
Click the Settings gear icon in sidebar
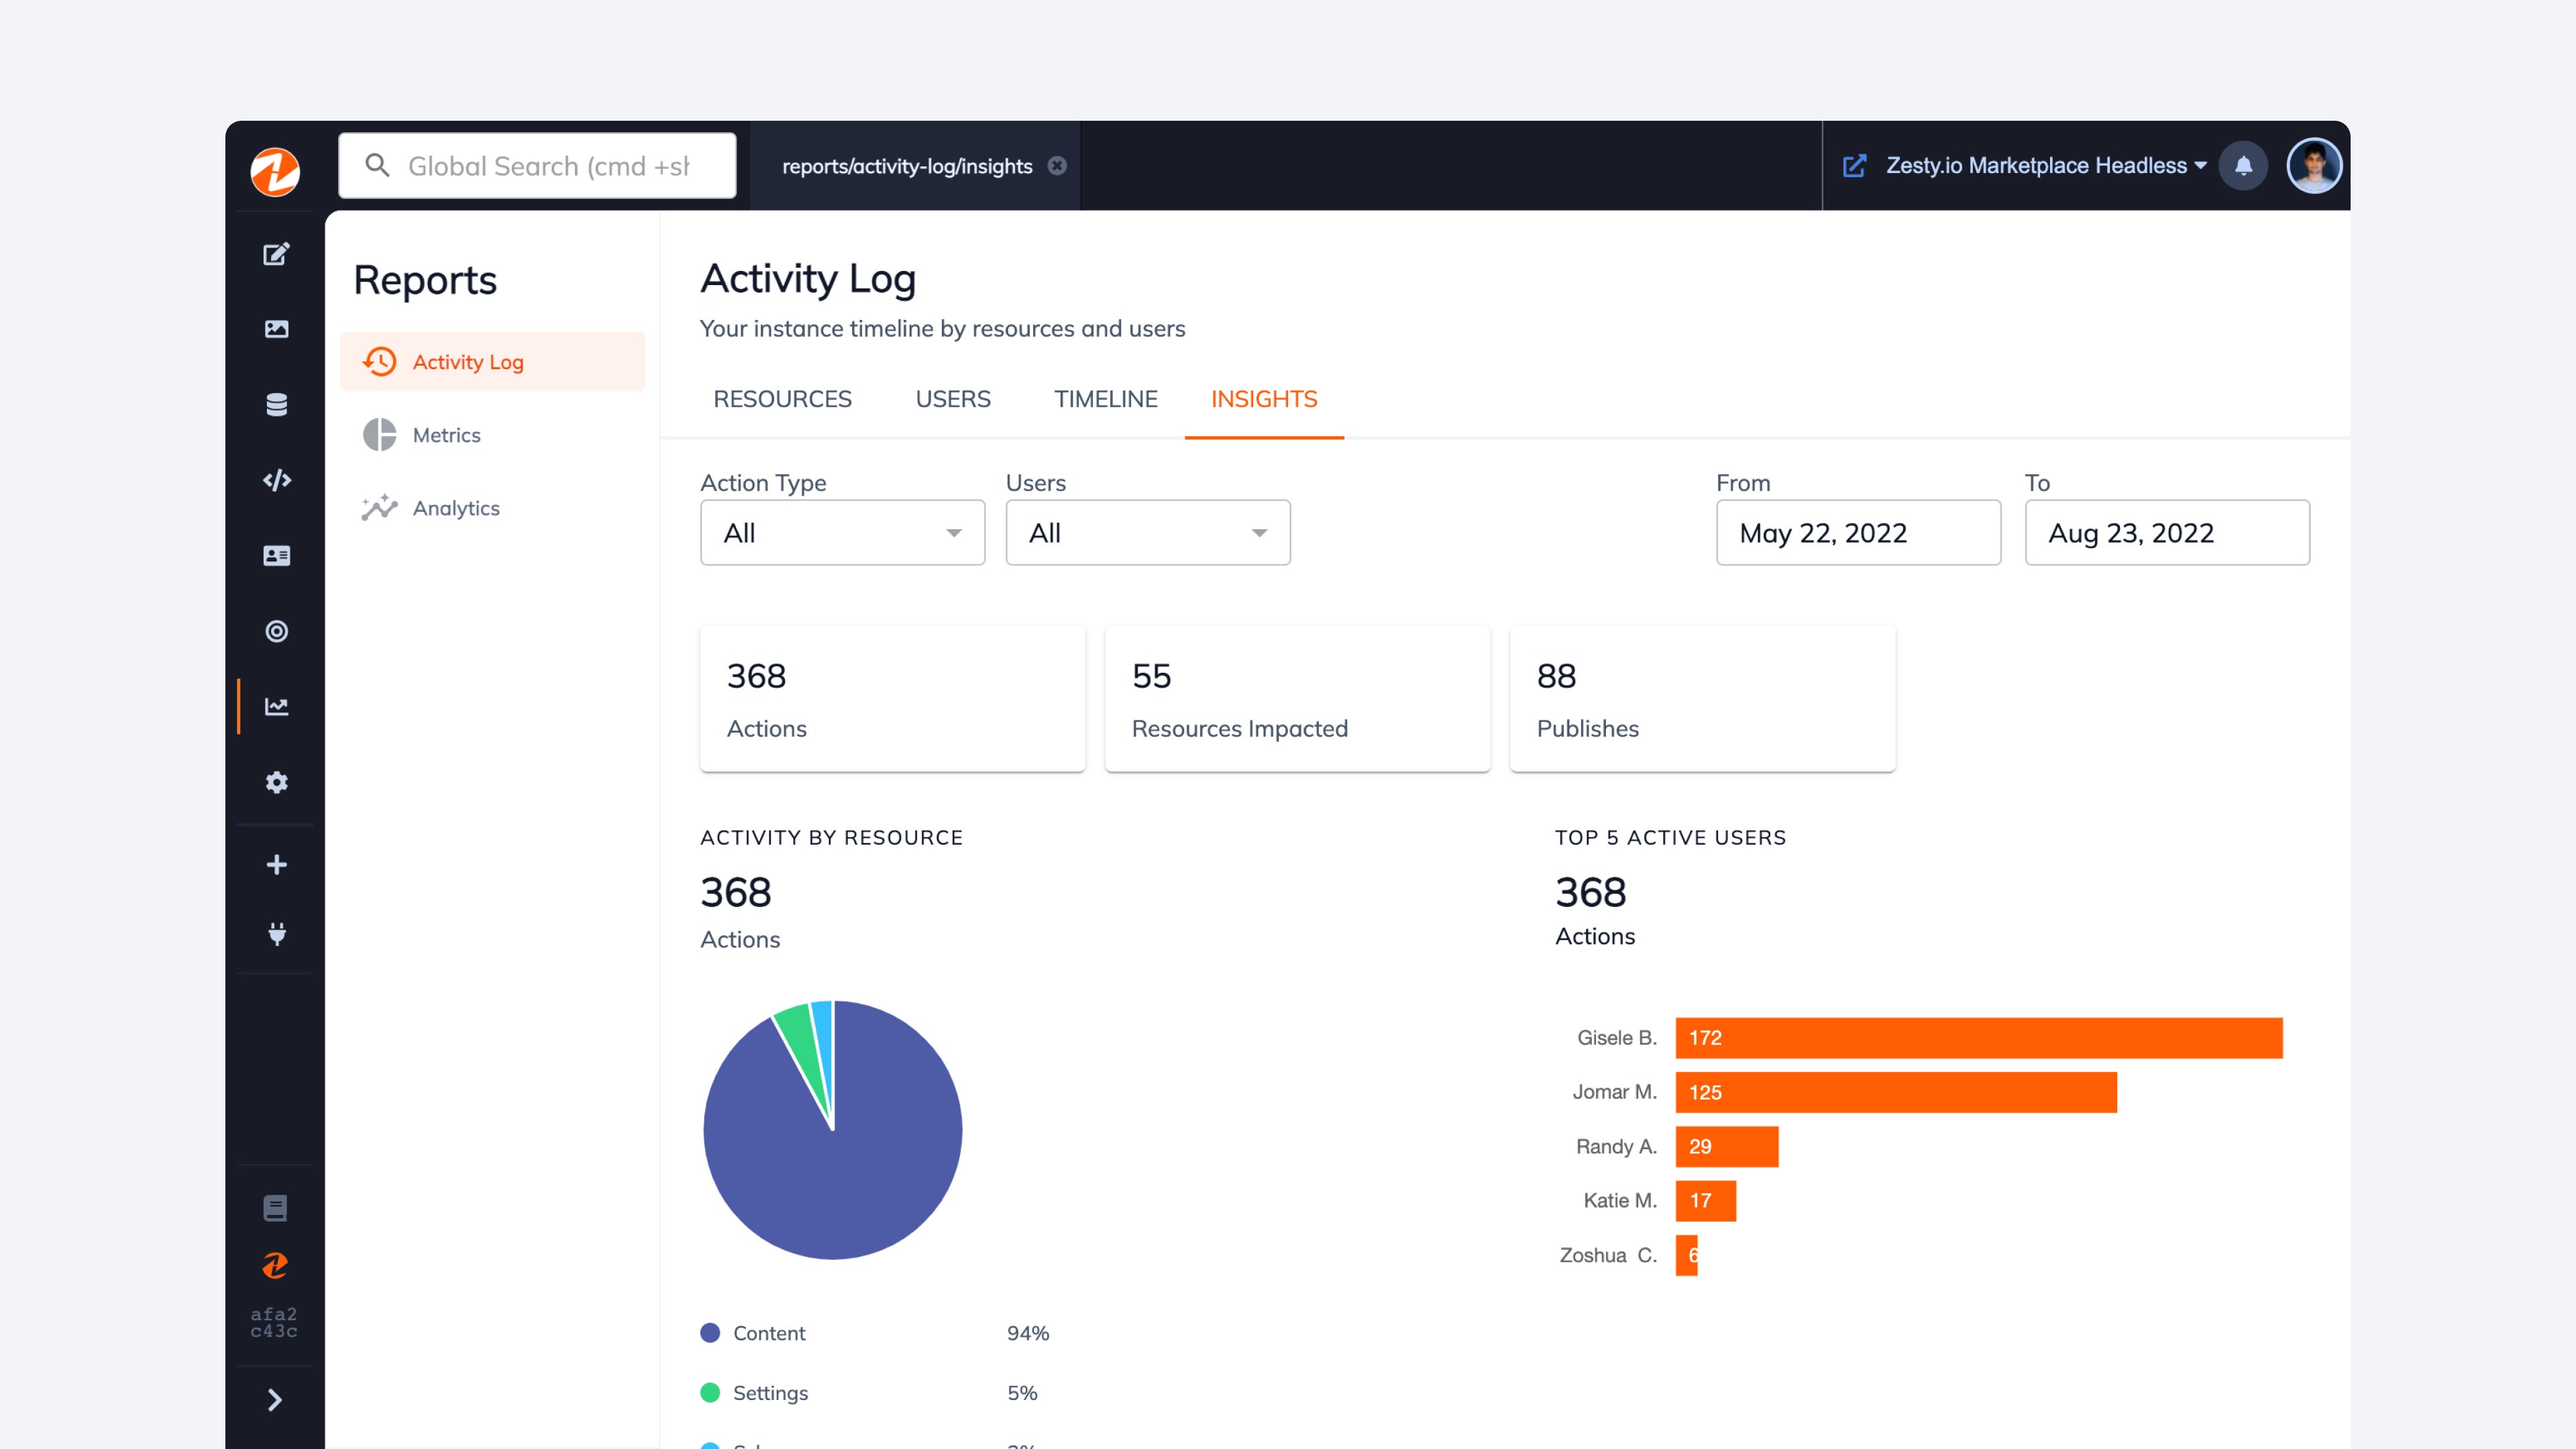[x=278, y=782]
